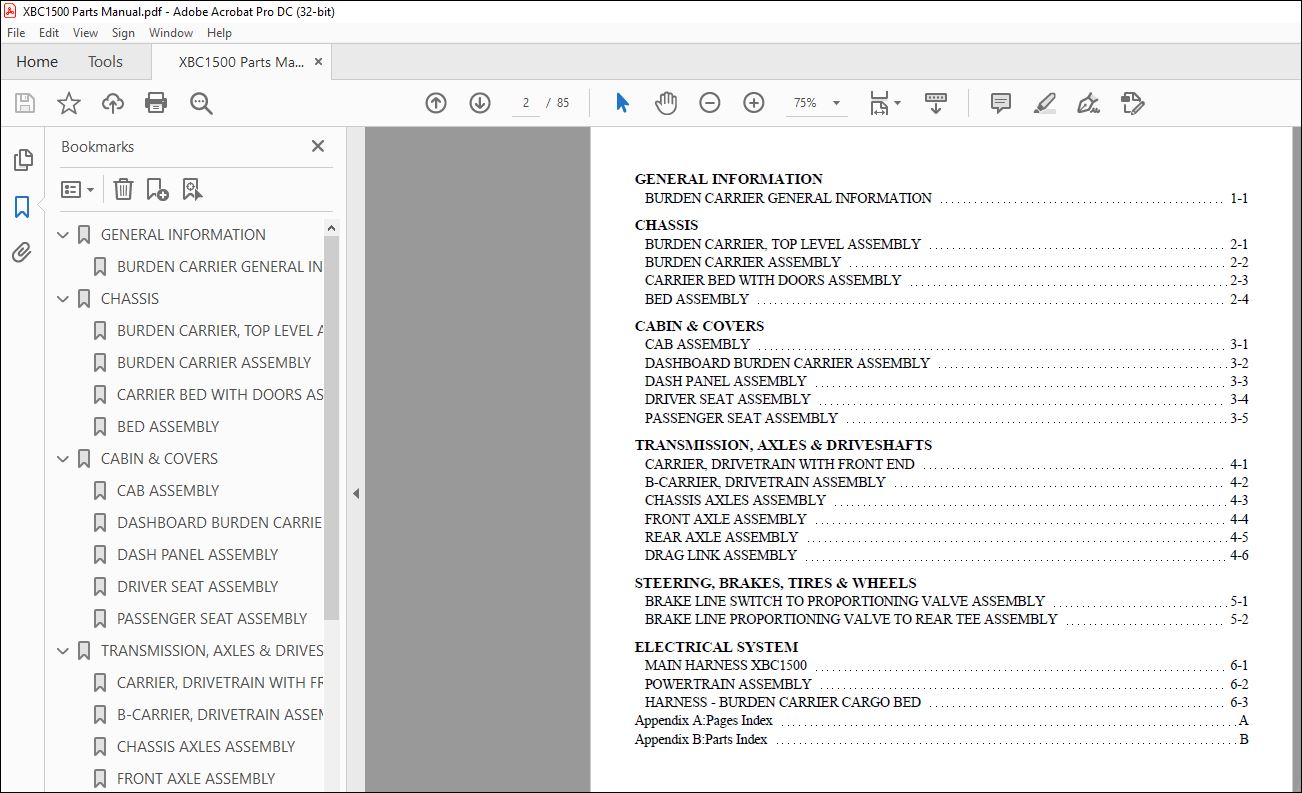Image resolution: width=1302 pixels, height=793 pixels.
Task: Select the arrow Selection tool
Action: point(622,103)
